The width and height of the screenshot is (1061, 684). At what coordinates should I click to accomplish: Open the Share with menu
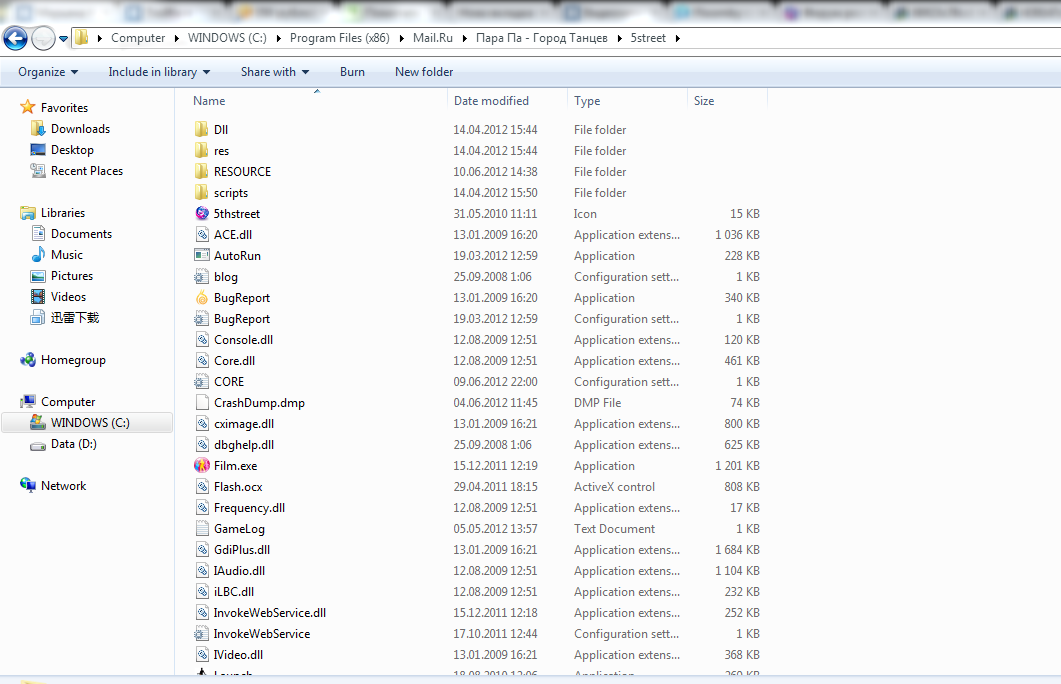(x=275, y=72)
